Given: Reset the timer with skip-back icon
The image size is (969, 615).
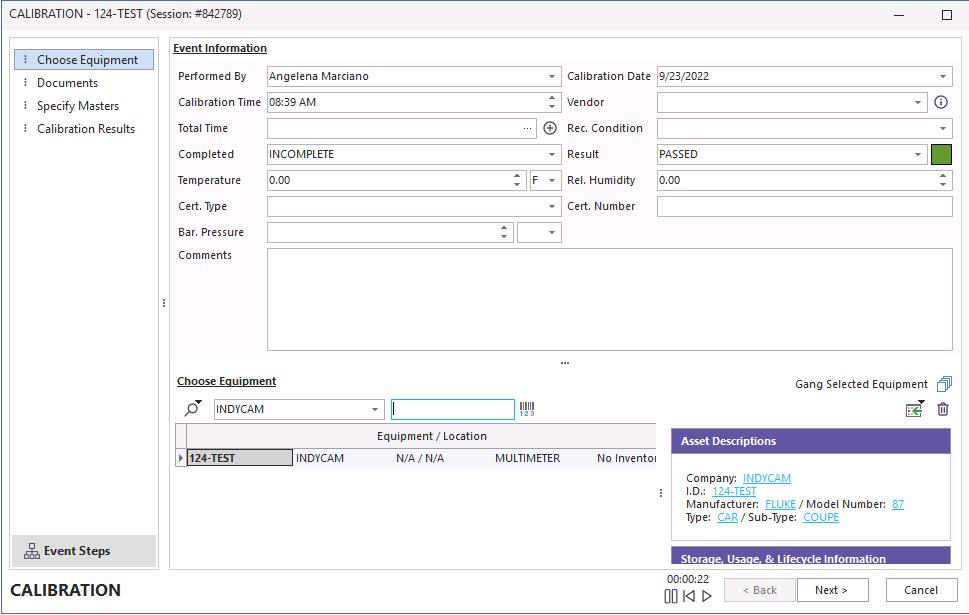Looking at the screenshot, I should pos(689,596).
